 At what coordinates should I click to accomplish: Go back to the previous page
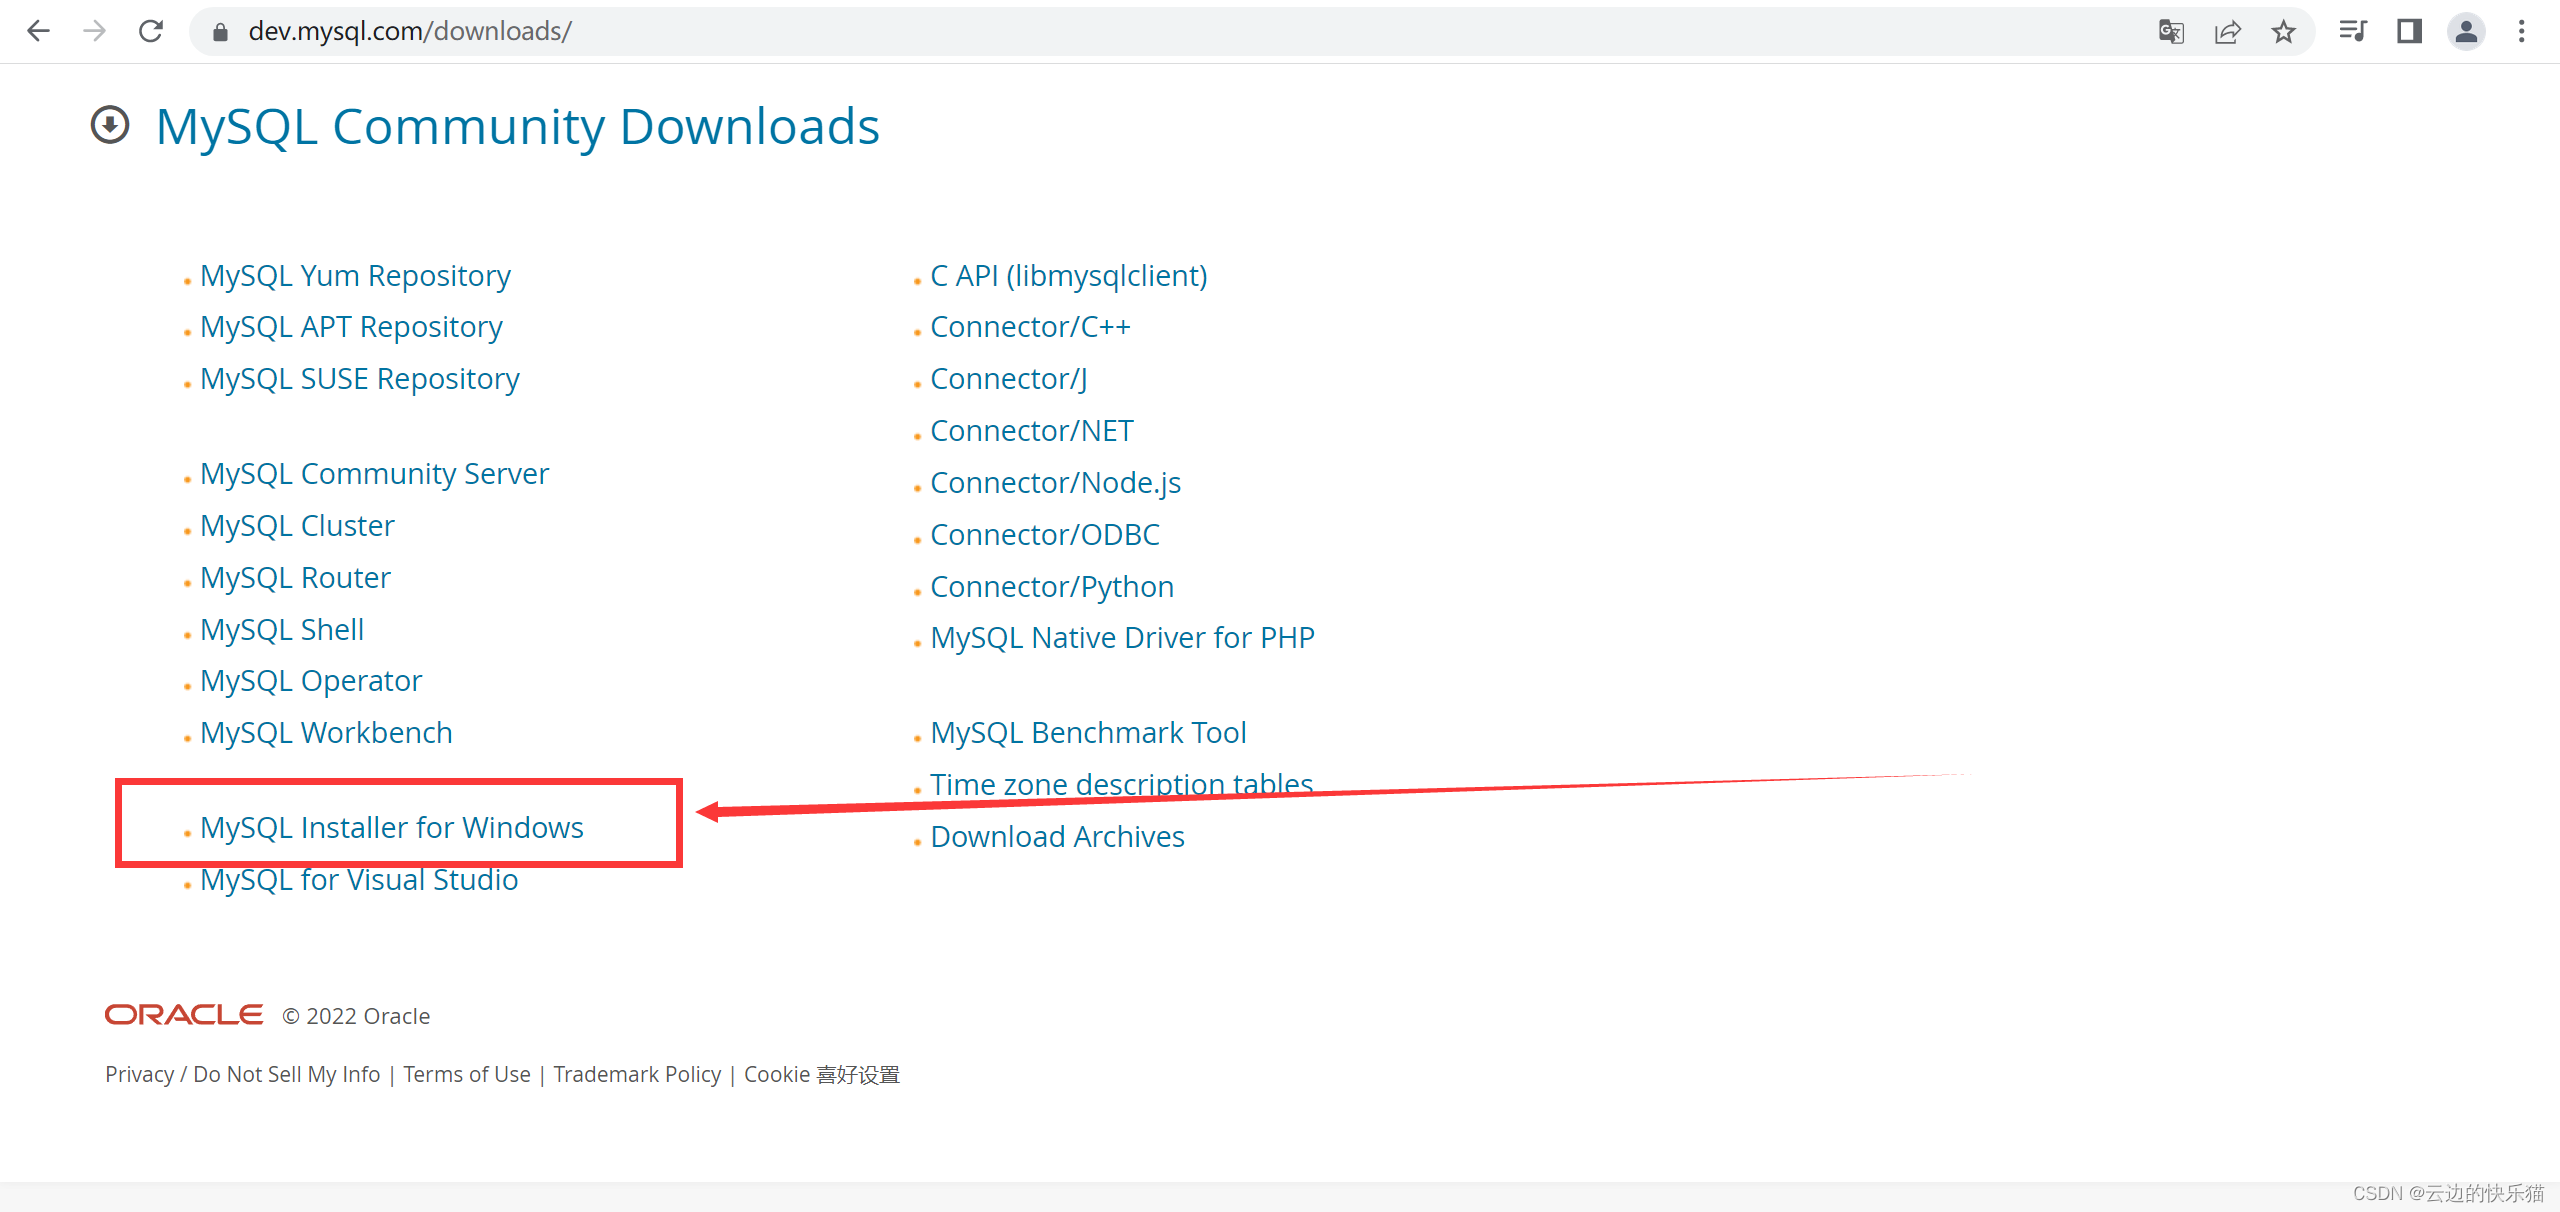click(38, 31)
